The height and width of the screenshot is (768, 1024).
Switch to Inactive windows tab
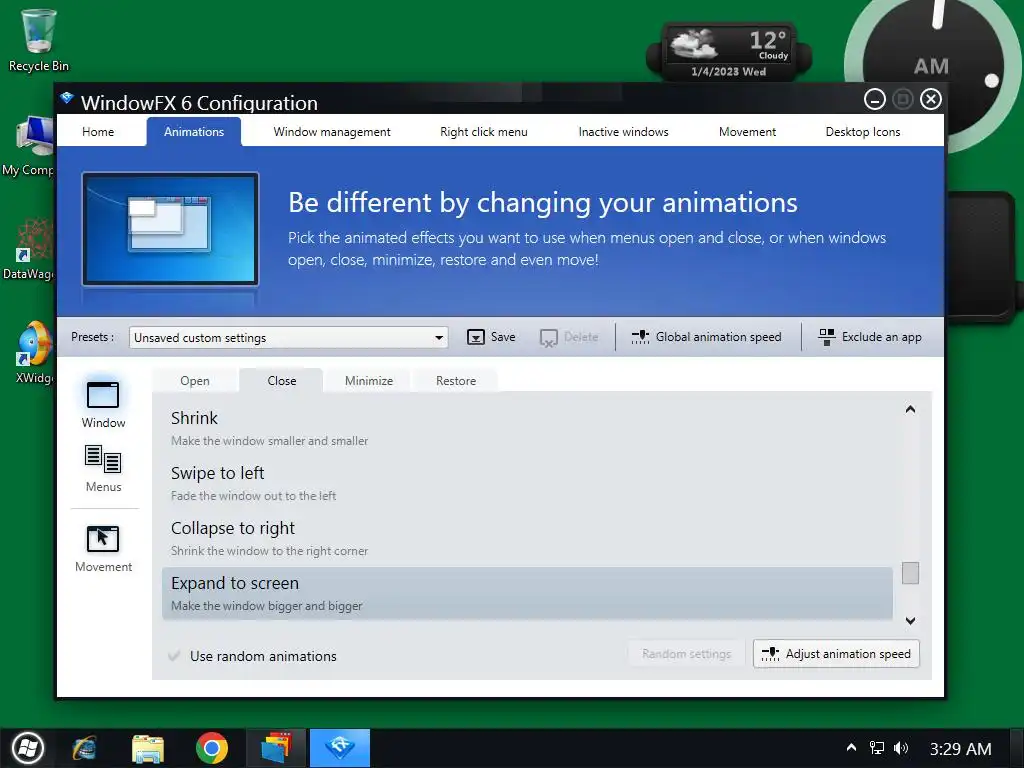coord(624,132)
